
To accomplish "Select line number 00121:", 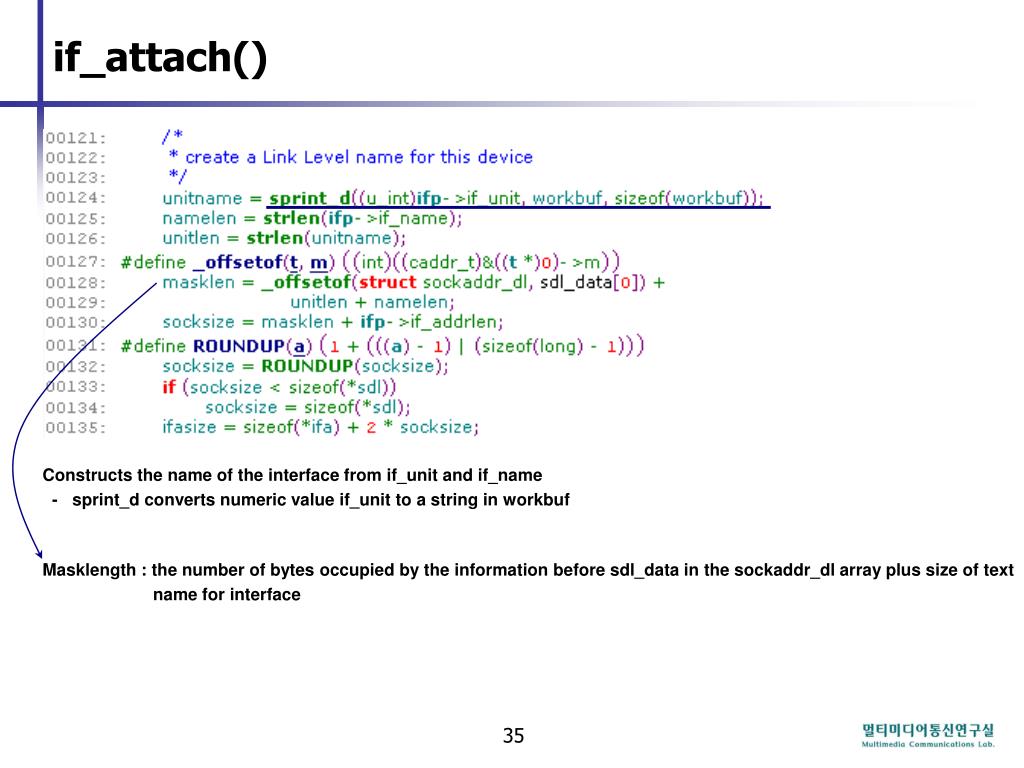I will click(x=76, y=138).
